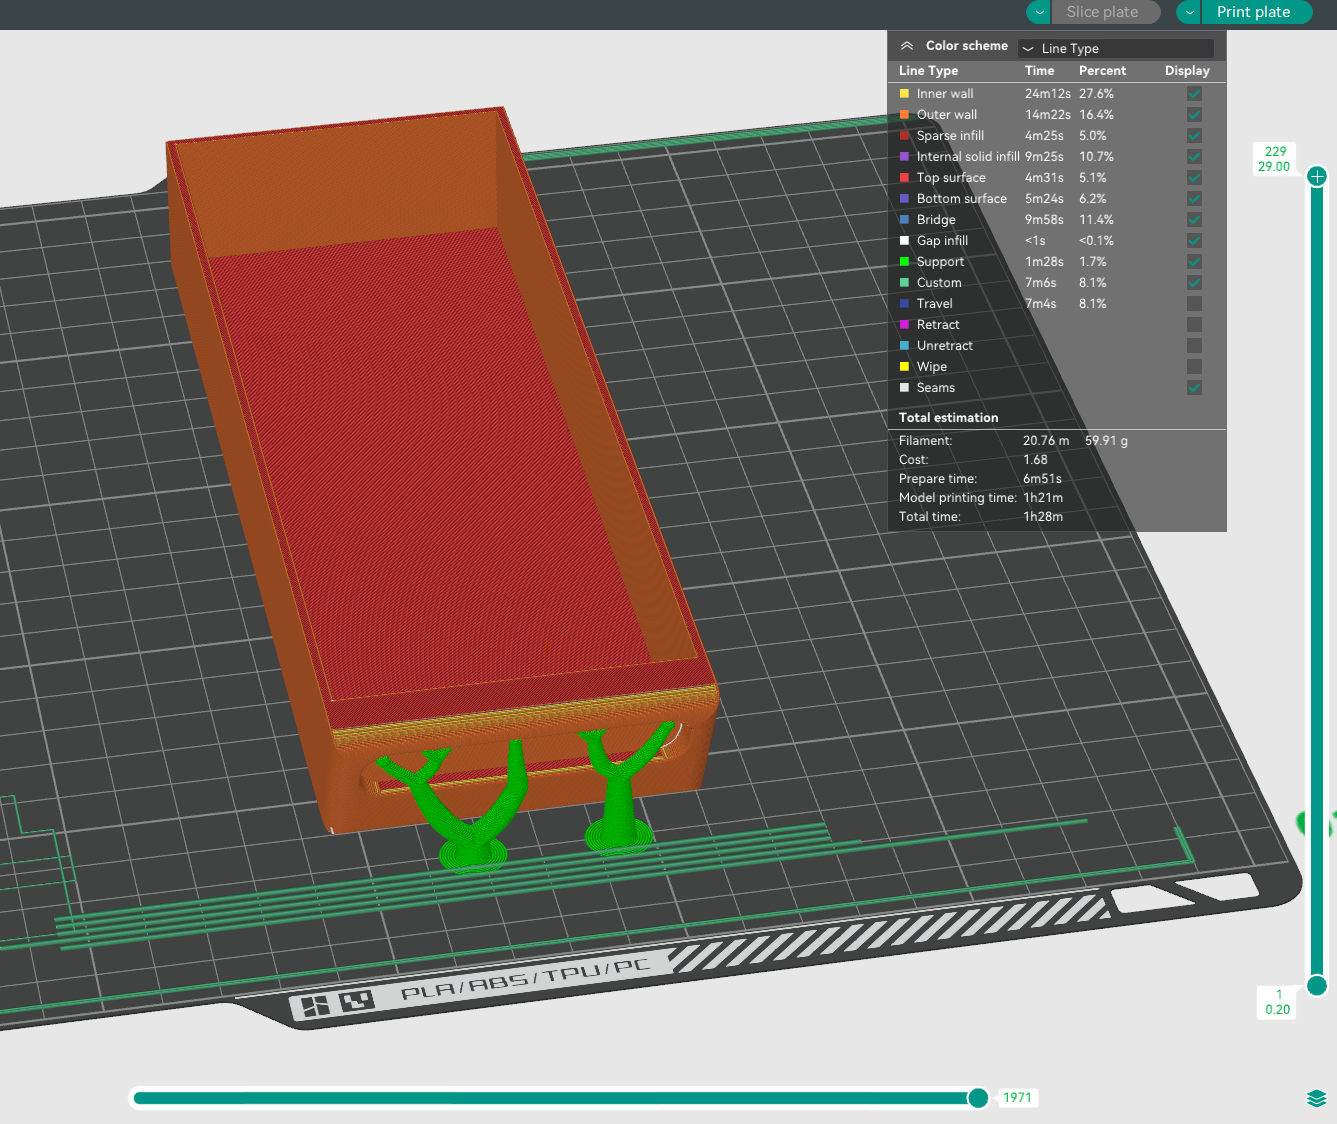1337x1124 pixels.
Task: Click the bottom handle of the layer slider
Action: (x=1317, y=985)
